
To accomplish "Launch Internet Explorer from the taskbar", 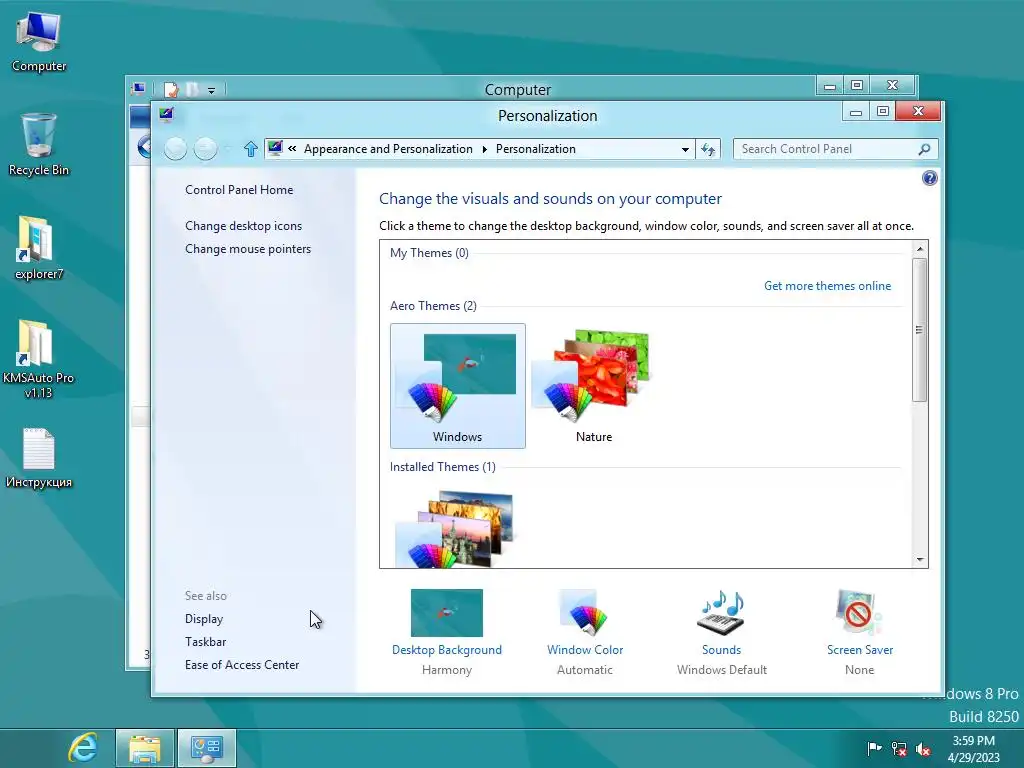I will click(x=84, y=748).
